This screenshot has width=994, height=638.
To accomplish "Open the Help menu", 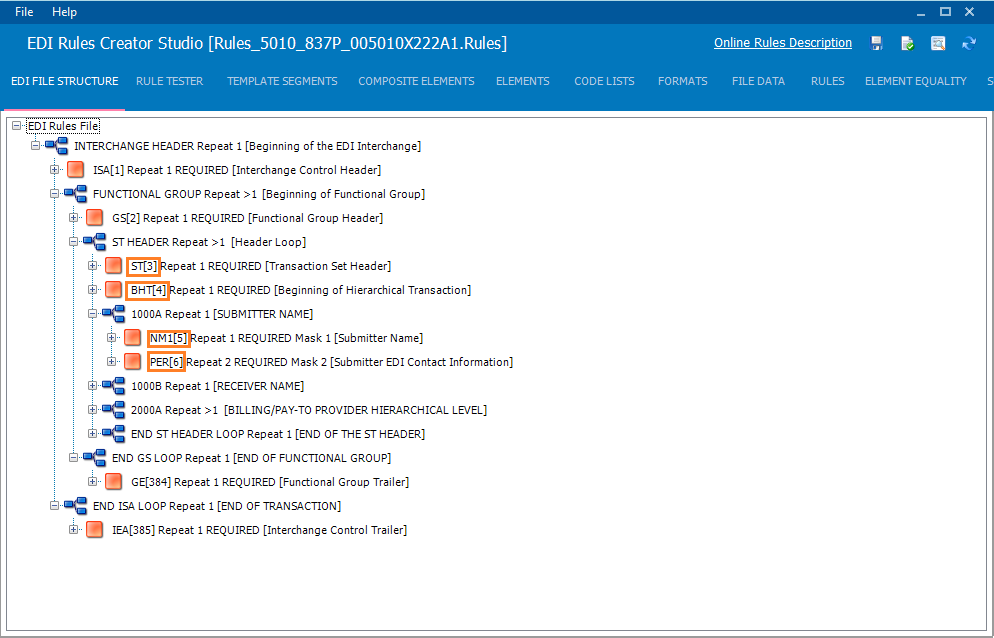I will [x=64, y=12].
